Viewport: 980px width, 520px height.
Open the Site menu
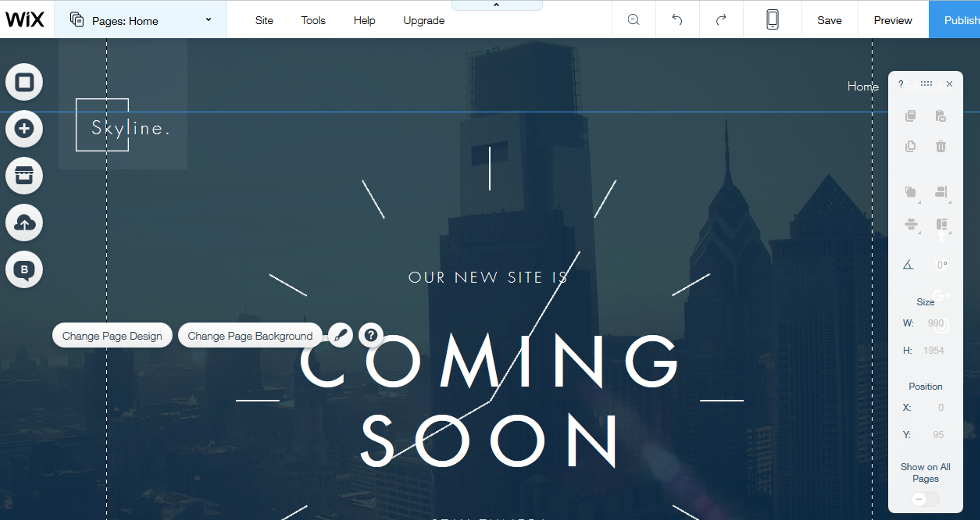[x=264, y=20]
